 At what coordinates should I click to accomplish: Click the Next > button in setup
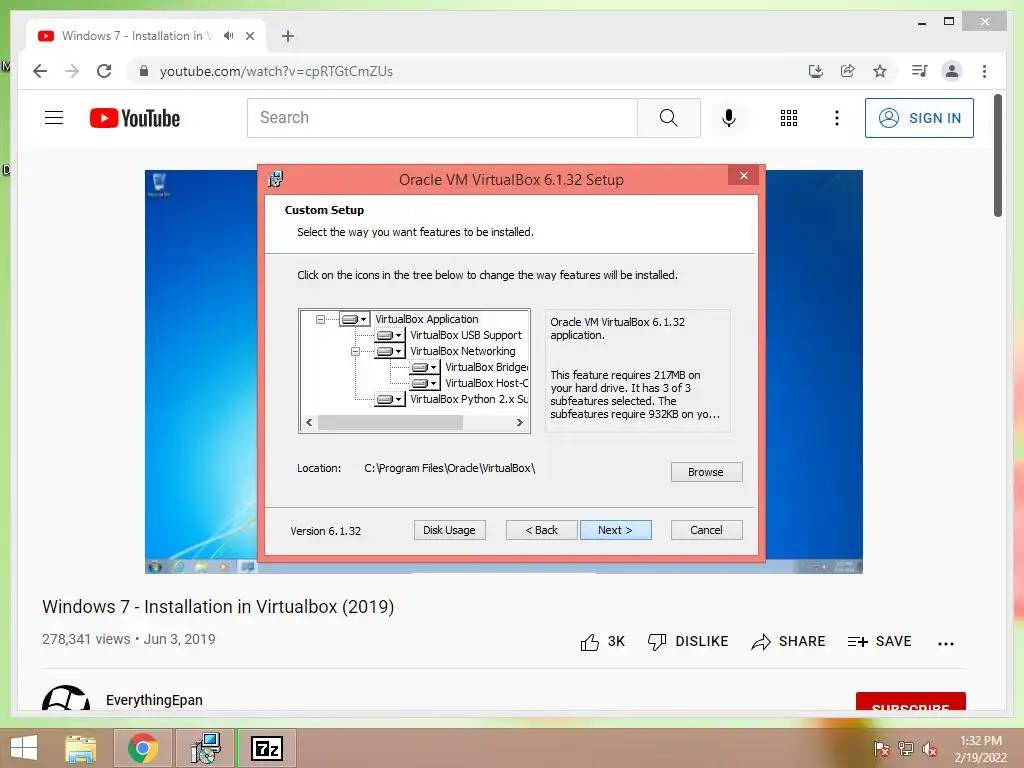coord(615,530)
